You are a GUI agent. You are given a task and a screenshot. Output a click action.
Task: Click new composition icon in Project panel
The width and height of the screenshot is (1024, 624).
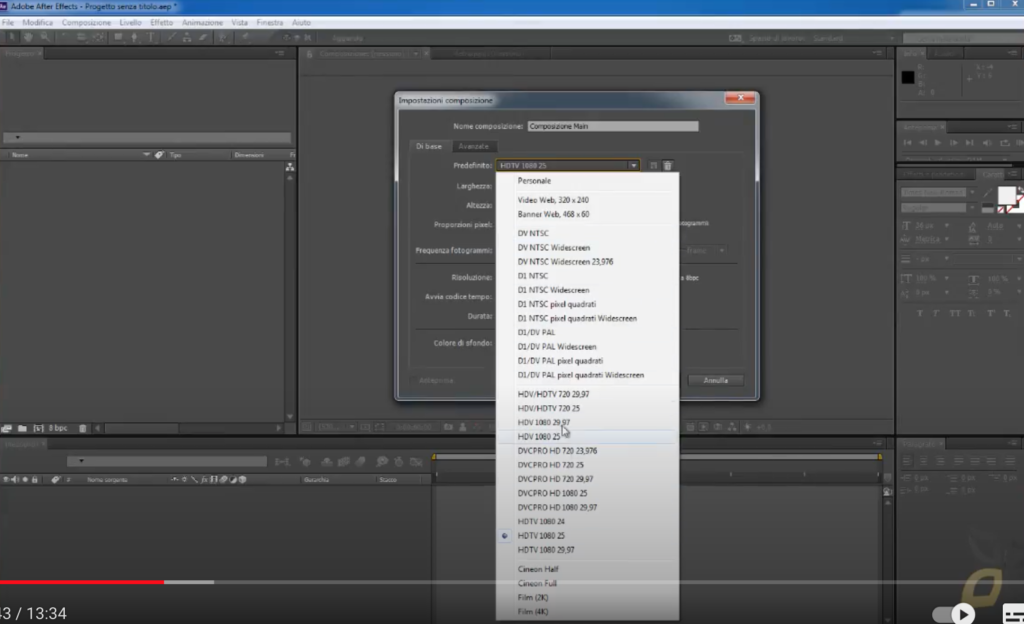pos(39,428)
